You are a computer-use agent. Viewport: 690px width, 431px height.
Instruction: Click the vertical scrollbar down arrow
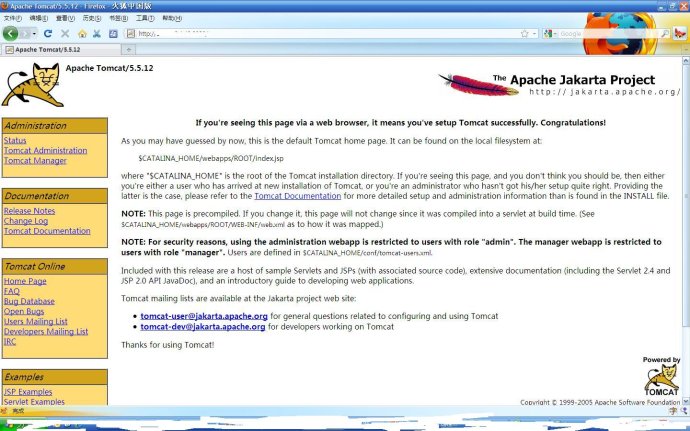tap(686, 401)
